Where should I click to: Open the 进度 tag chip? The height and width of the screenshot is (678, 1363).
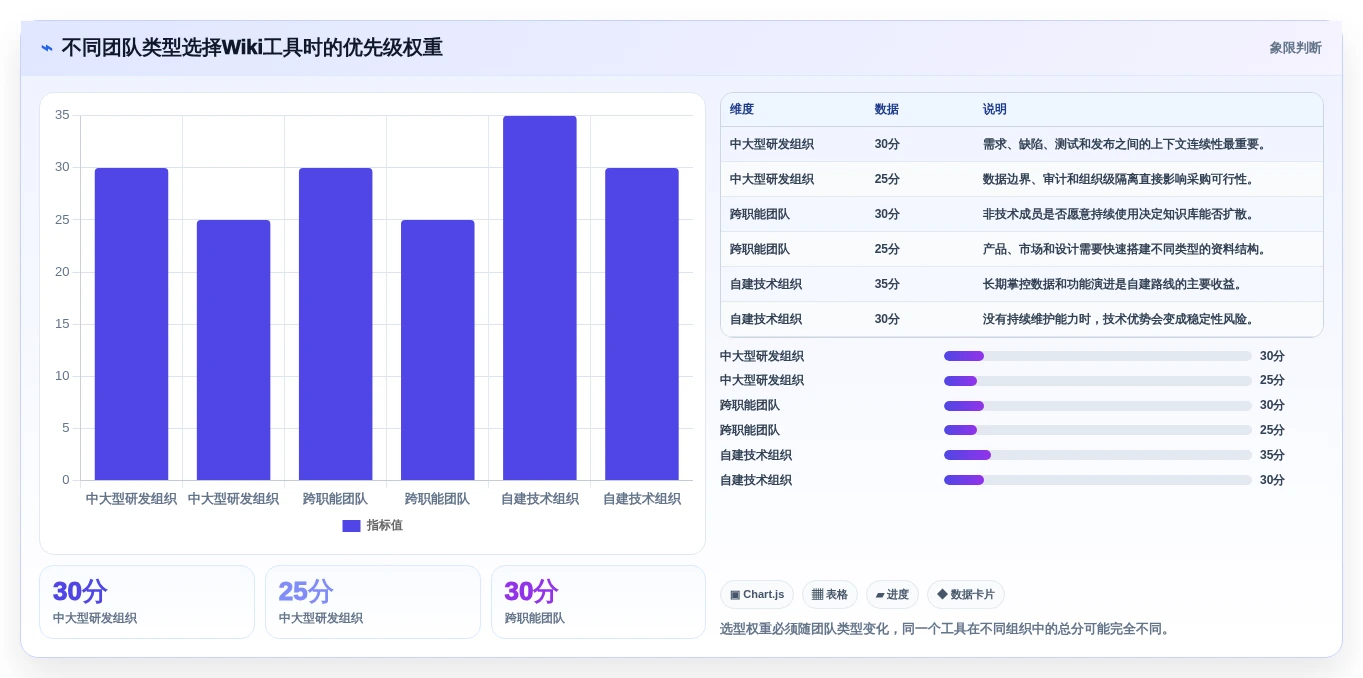pyautogui.click(x=892, y=595)
